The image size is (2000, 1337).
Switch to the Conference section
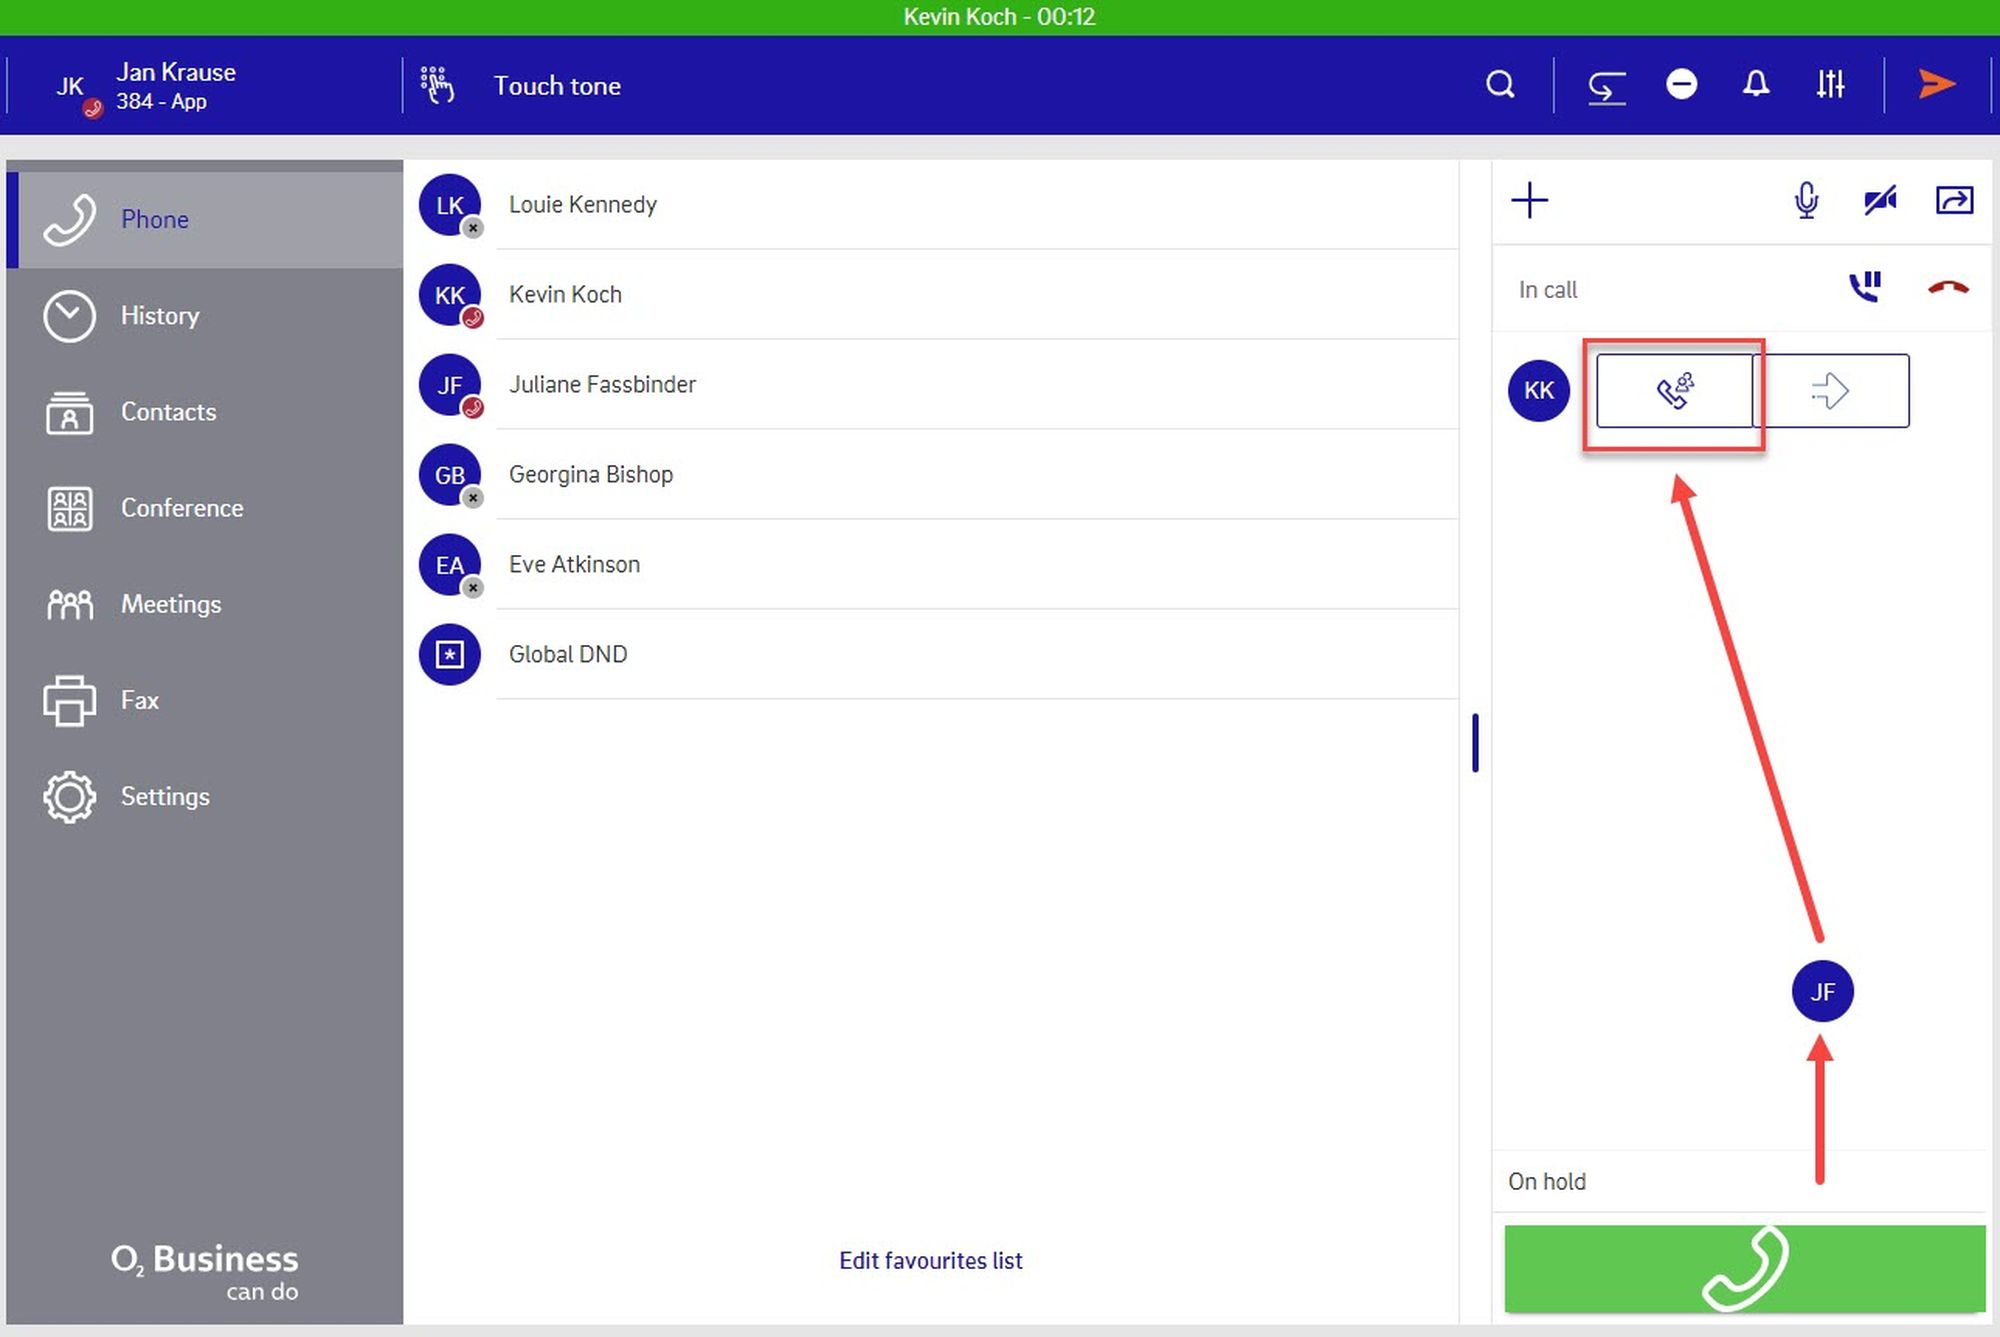[181, 508]
